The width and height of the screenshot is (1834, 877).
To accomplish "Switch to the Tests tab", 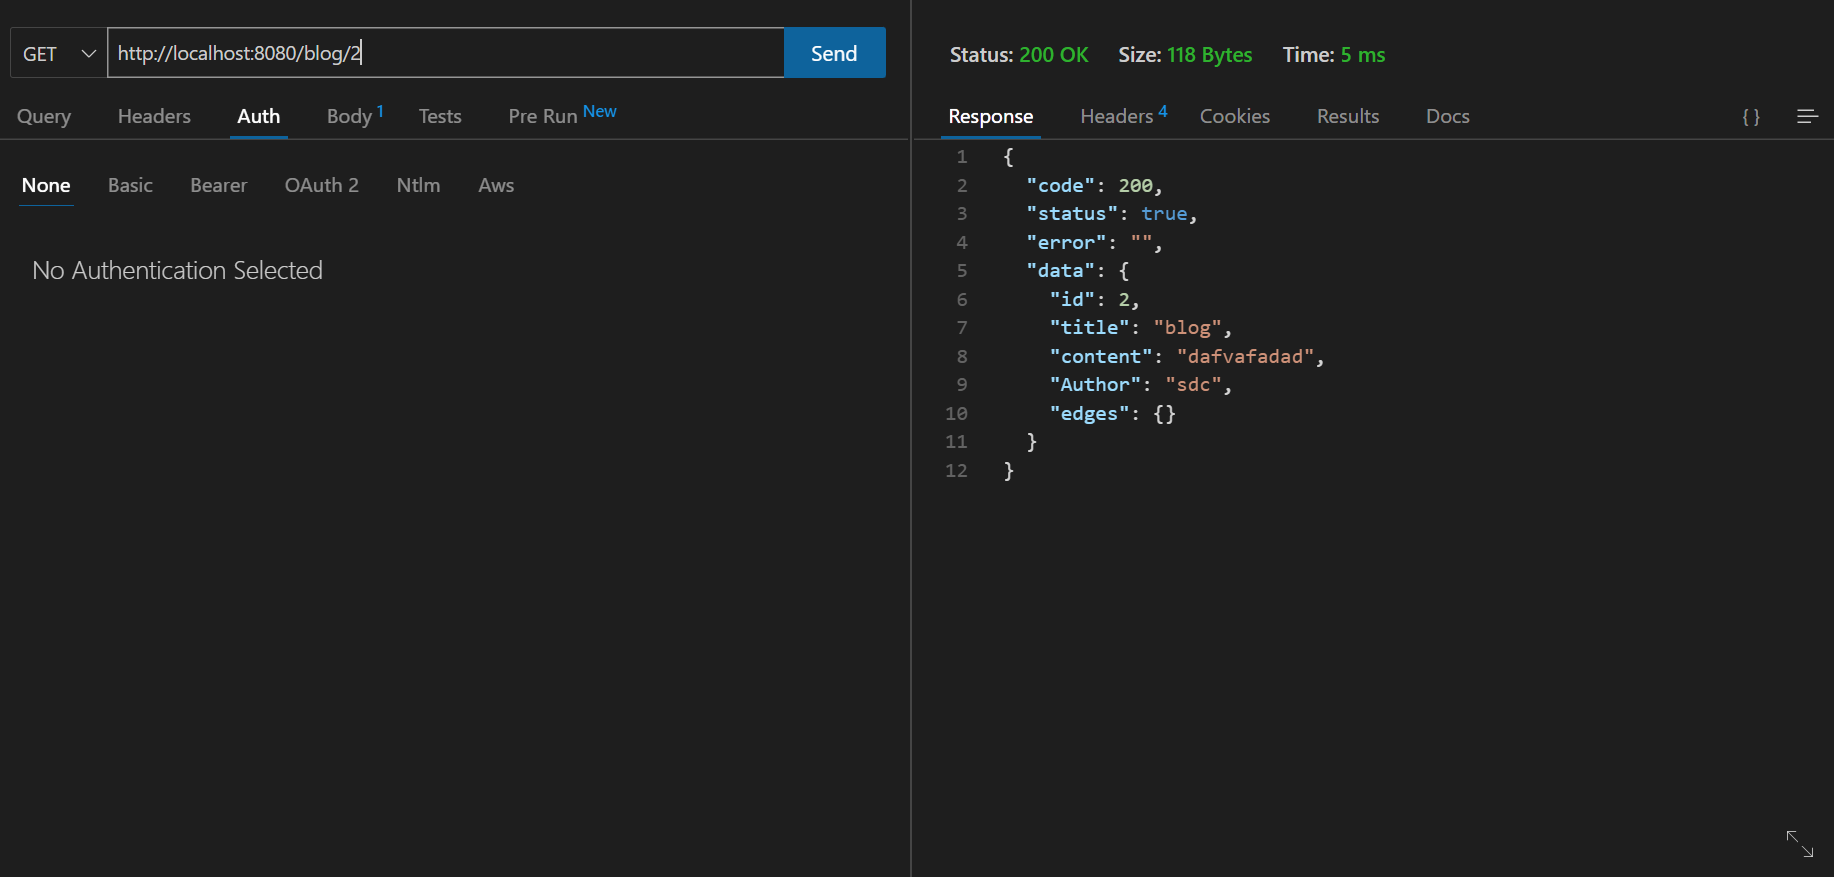I will pyautogui.click(x=440, y=117).
